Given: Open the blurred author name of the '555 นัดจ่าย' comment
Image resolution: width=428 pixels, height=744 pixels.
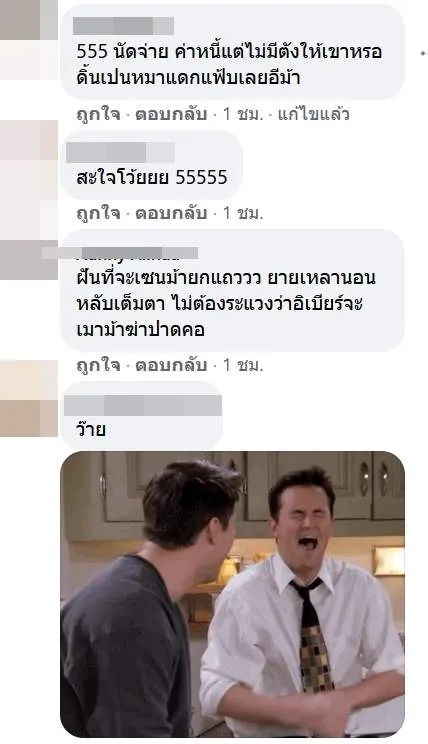Looking at the screenshot, I should (123, 26).
